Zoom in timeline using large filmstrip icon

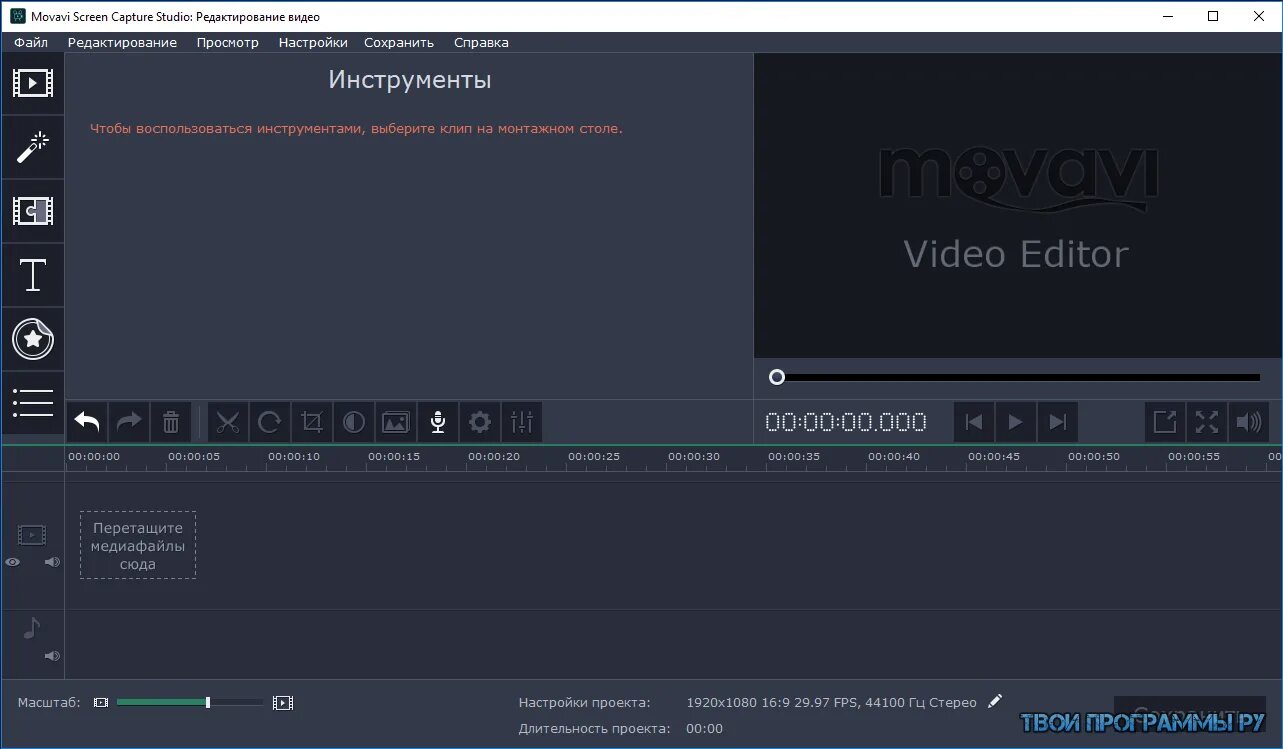(x=283, y=703)
